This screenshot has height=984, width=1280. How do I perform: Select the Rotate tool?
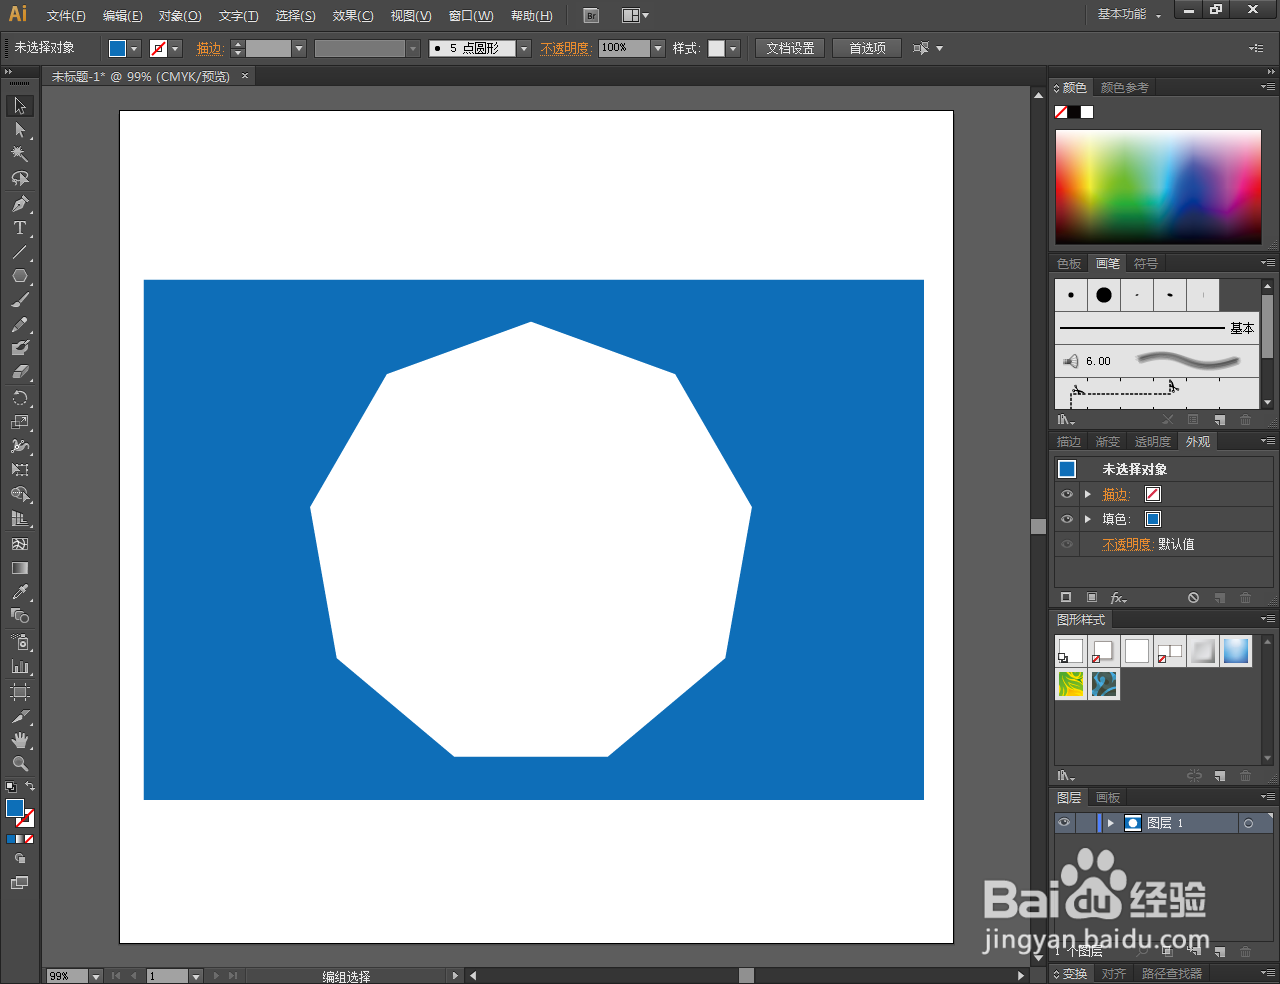19,398
